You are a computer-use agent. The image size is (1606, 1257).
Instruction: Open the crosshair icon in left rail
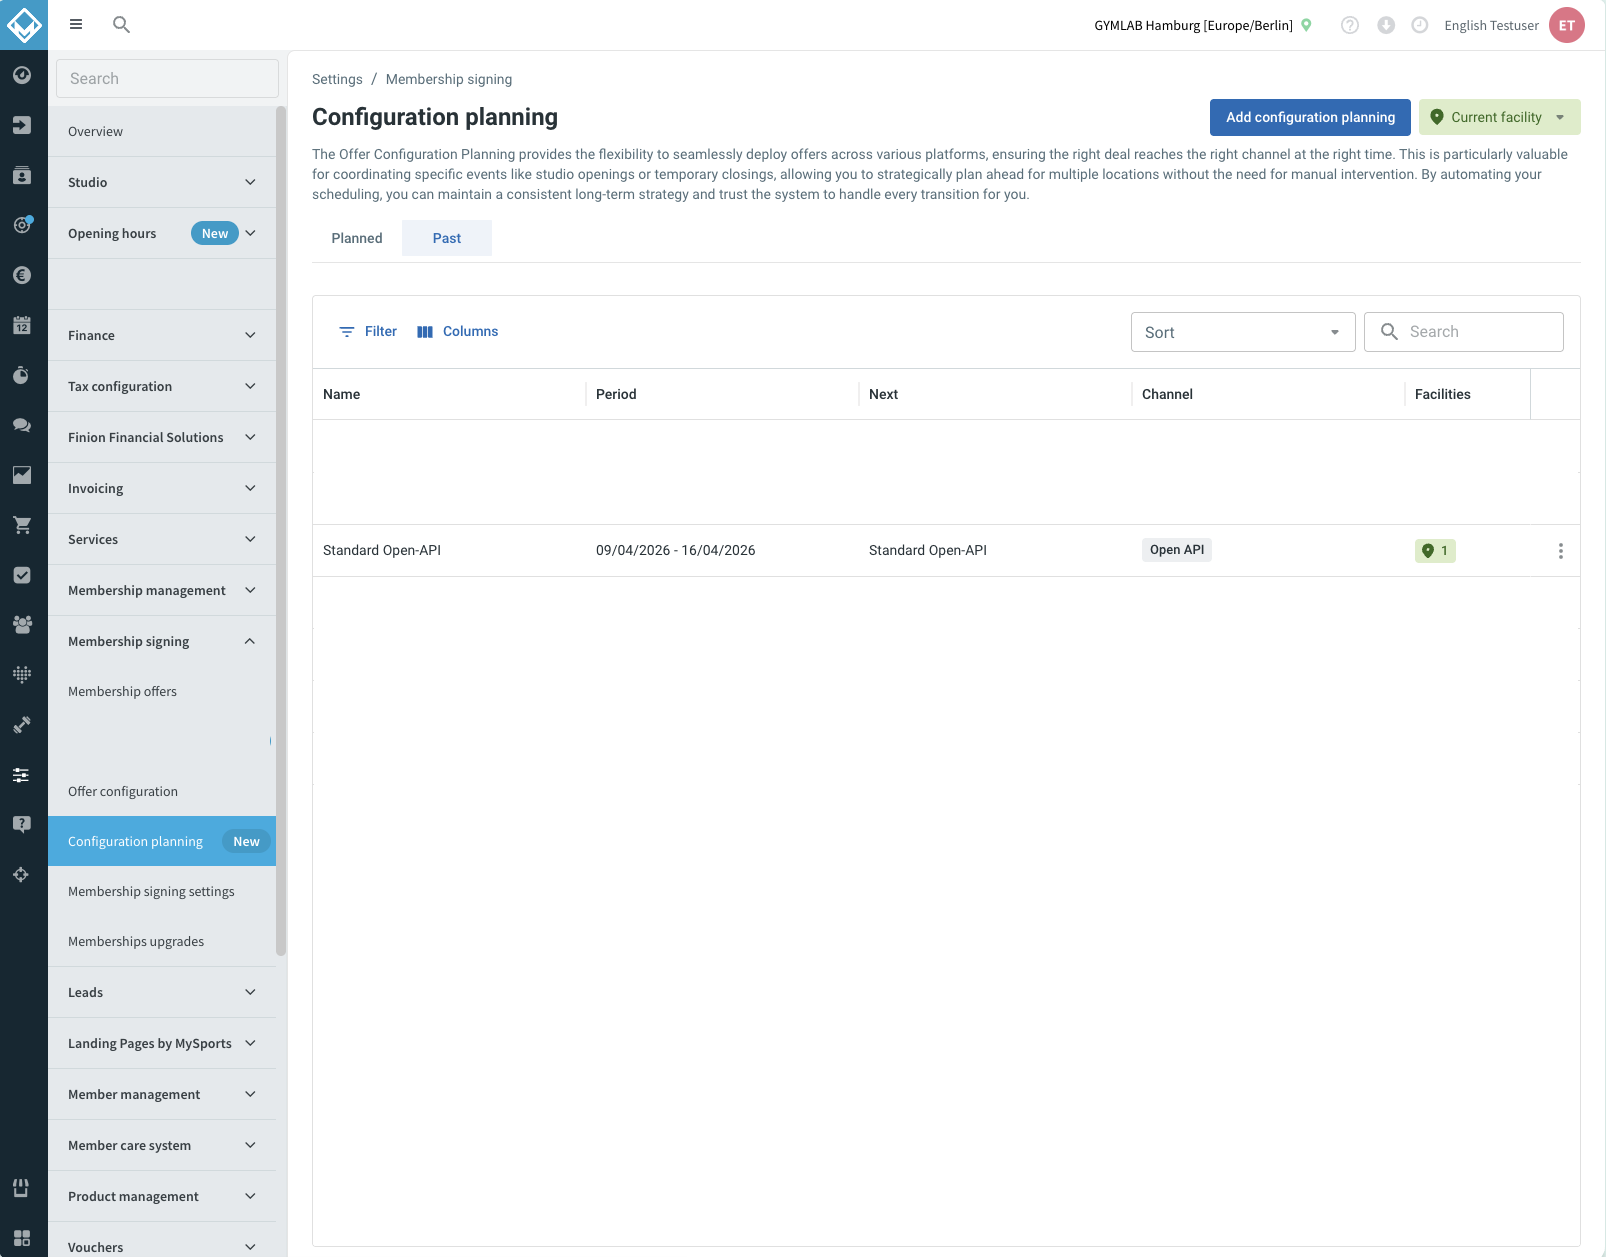pyautogui.click(x=22, y=875)
